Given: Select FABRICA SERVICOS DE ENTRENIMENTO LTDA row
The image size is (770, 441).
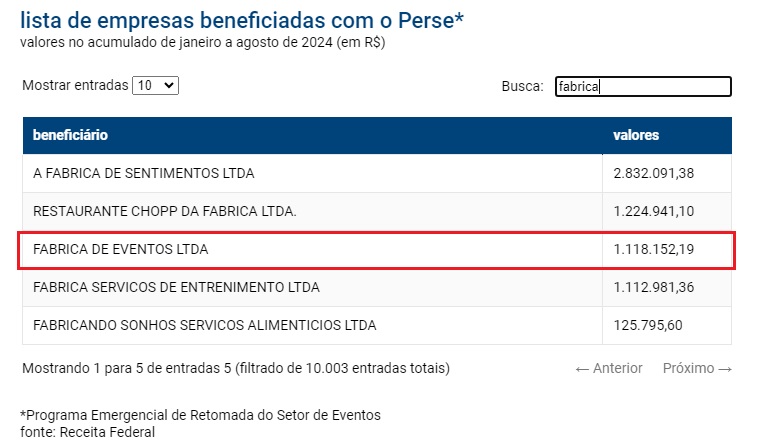Looking at the screenshot, I should tap(176, 287).
